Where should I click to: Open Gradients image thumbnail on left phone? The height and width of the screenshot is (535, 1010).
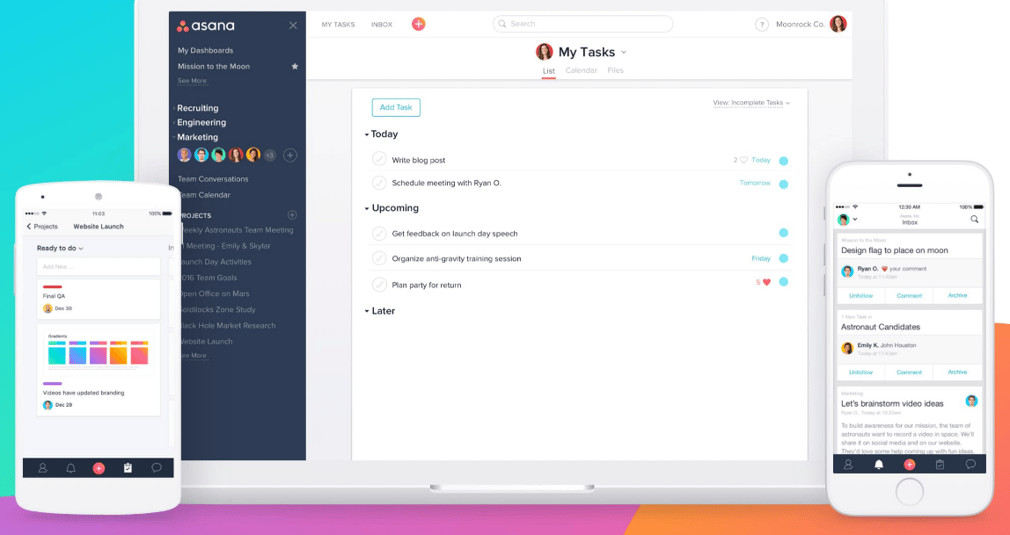(99, 352)
